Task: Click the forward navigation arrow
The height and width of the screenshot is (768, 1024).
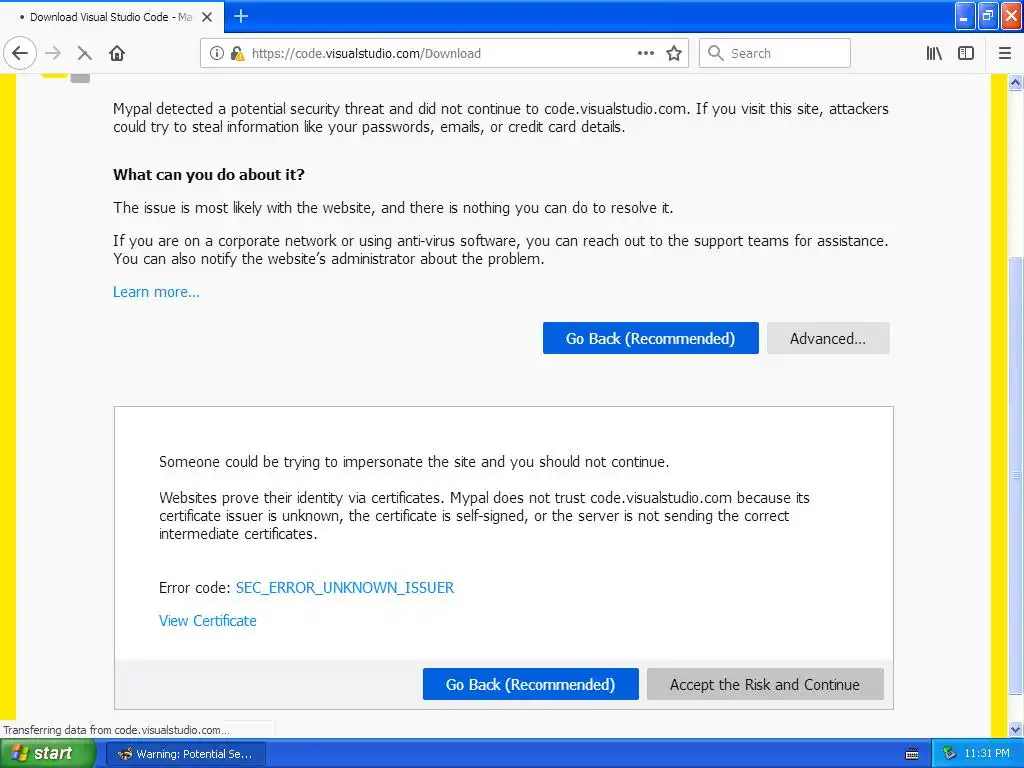Action: click(x=53, y=53)
